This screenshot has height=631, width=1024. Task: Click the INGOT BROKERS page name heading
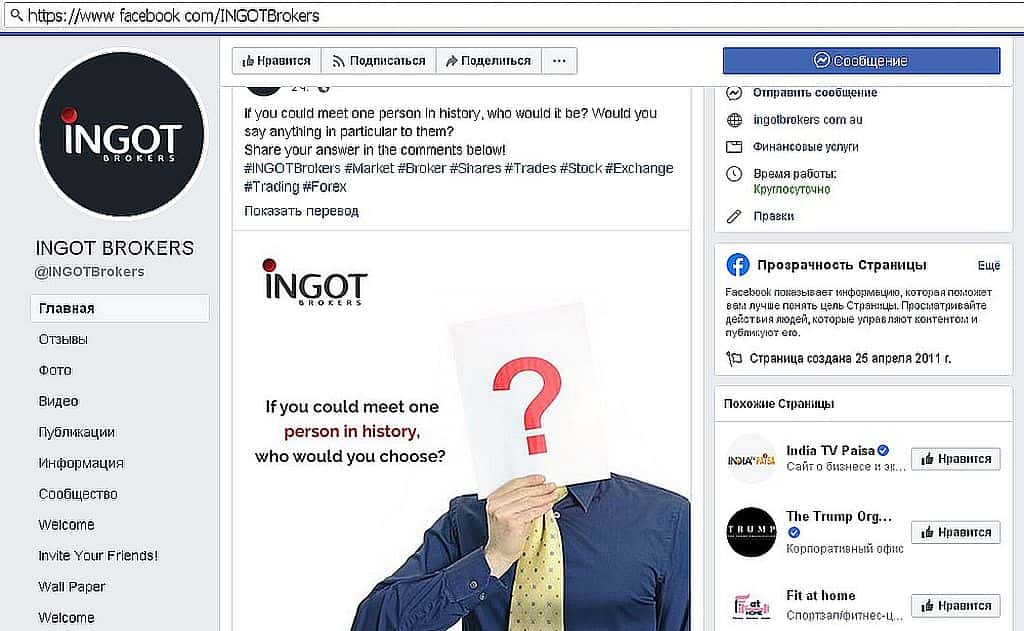tap(114, 248)
